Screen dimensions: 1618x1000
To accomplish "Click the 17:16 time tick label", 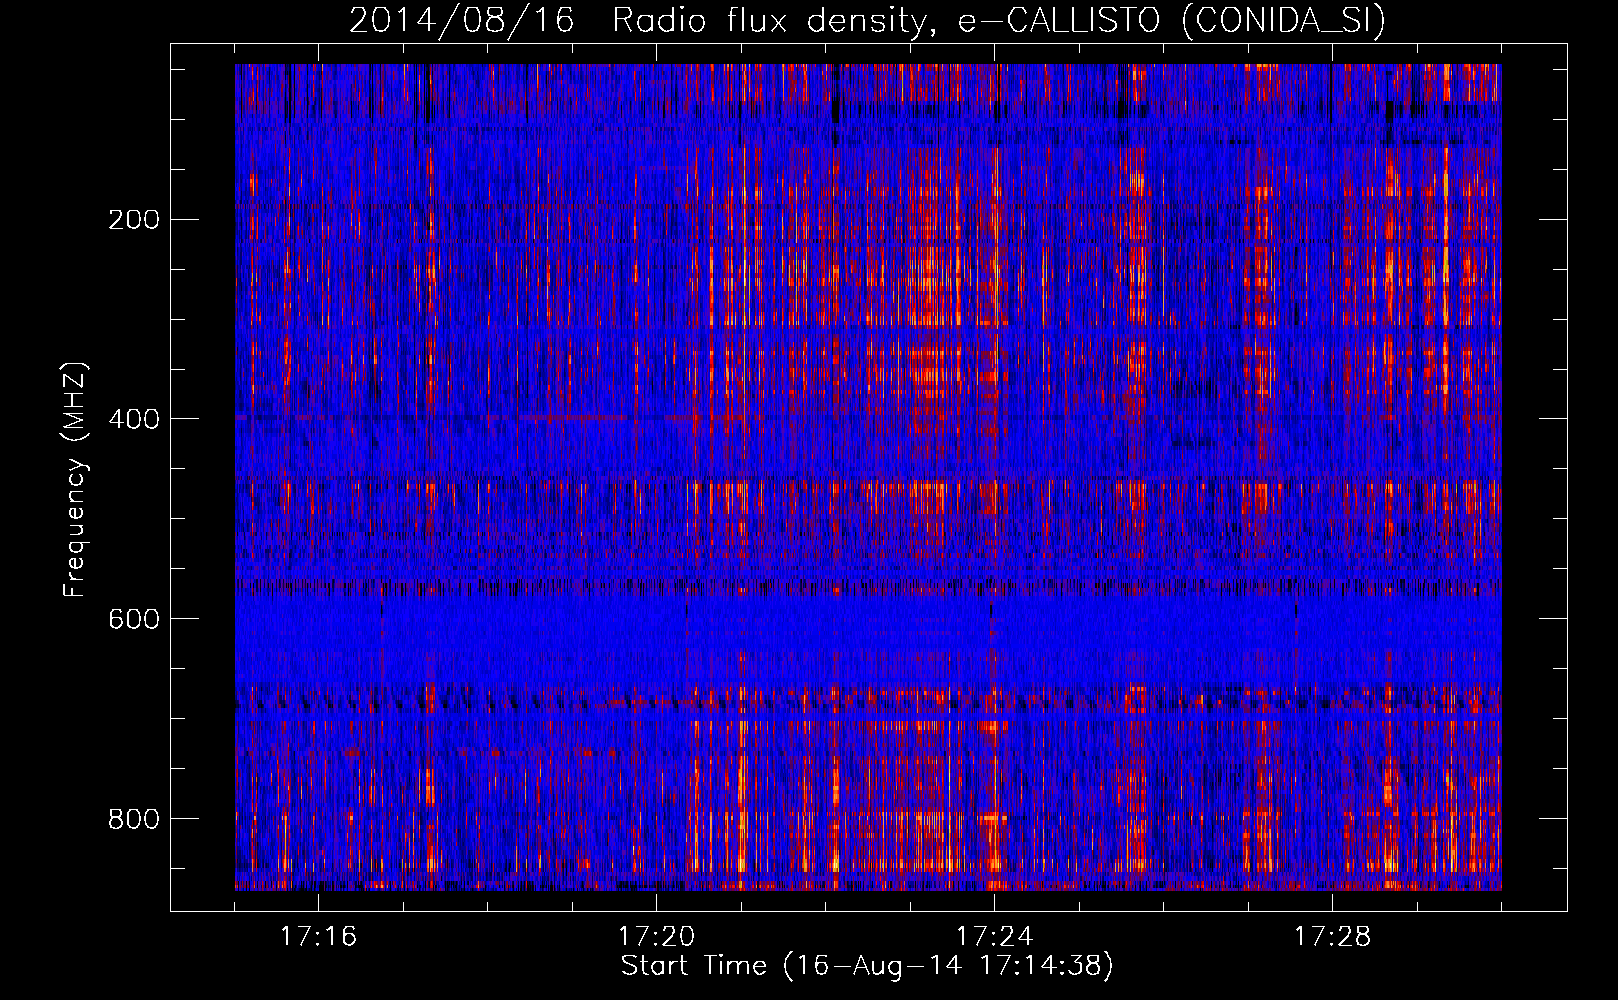I will 318,936.
